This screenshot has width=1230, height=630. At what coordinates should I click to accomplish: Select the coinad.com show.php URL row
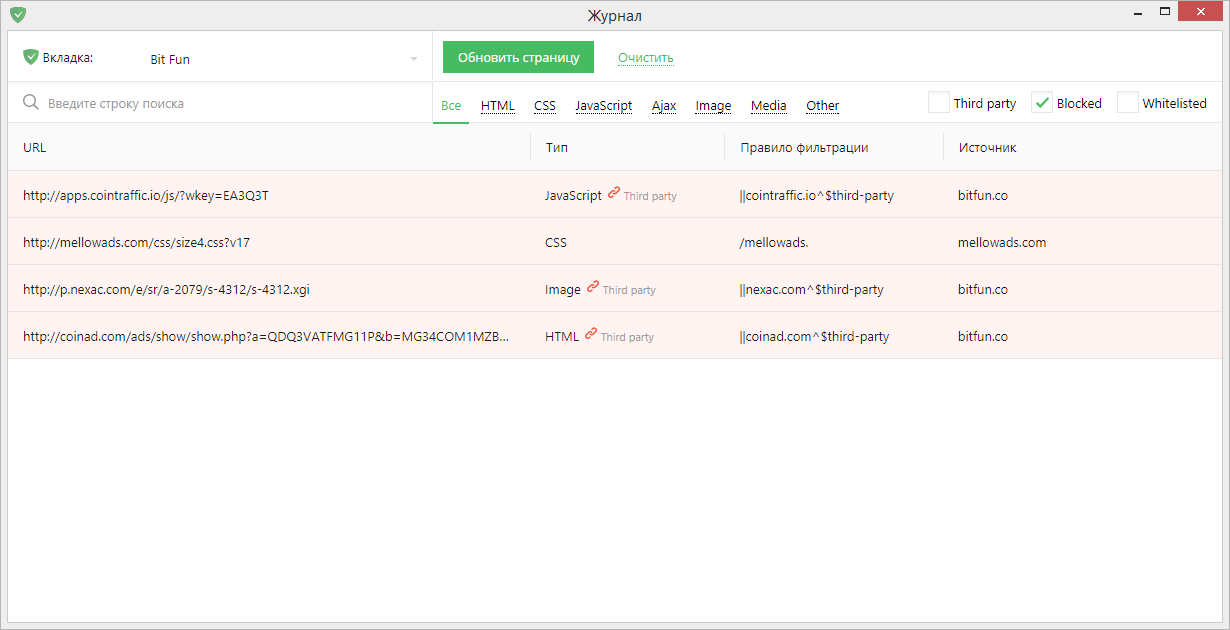click(615, 336)
